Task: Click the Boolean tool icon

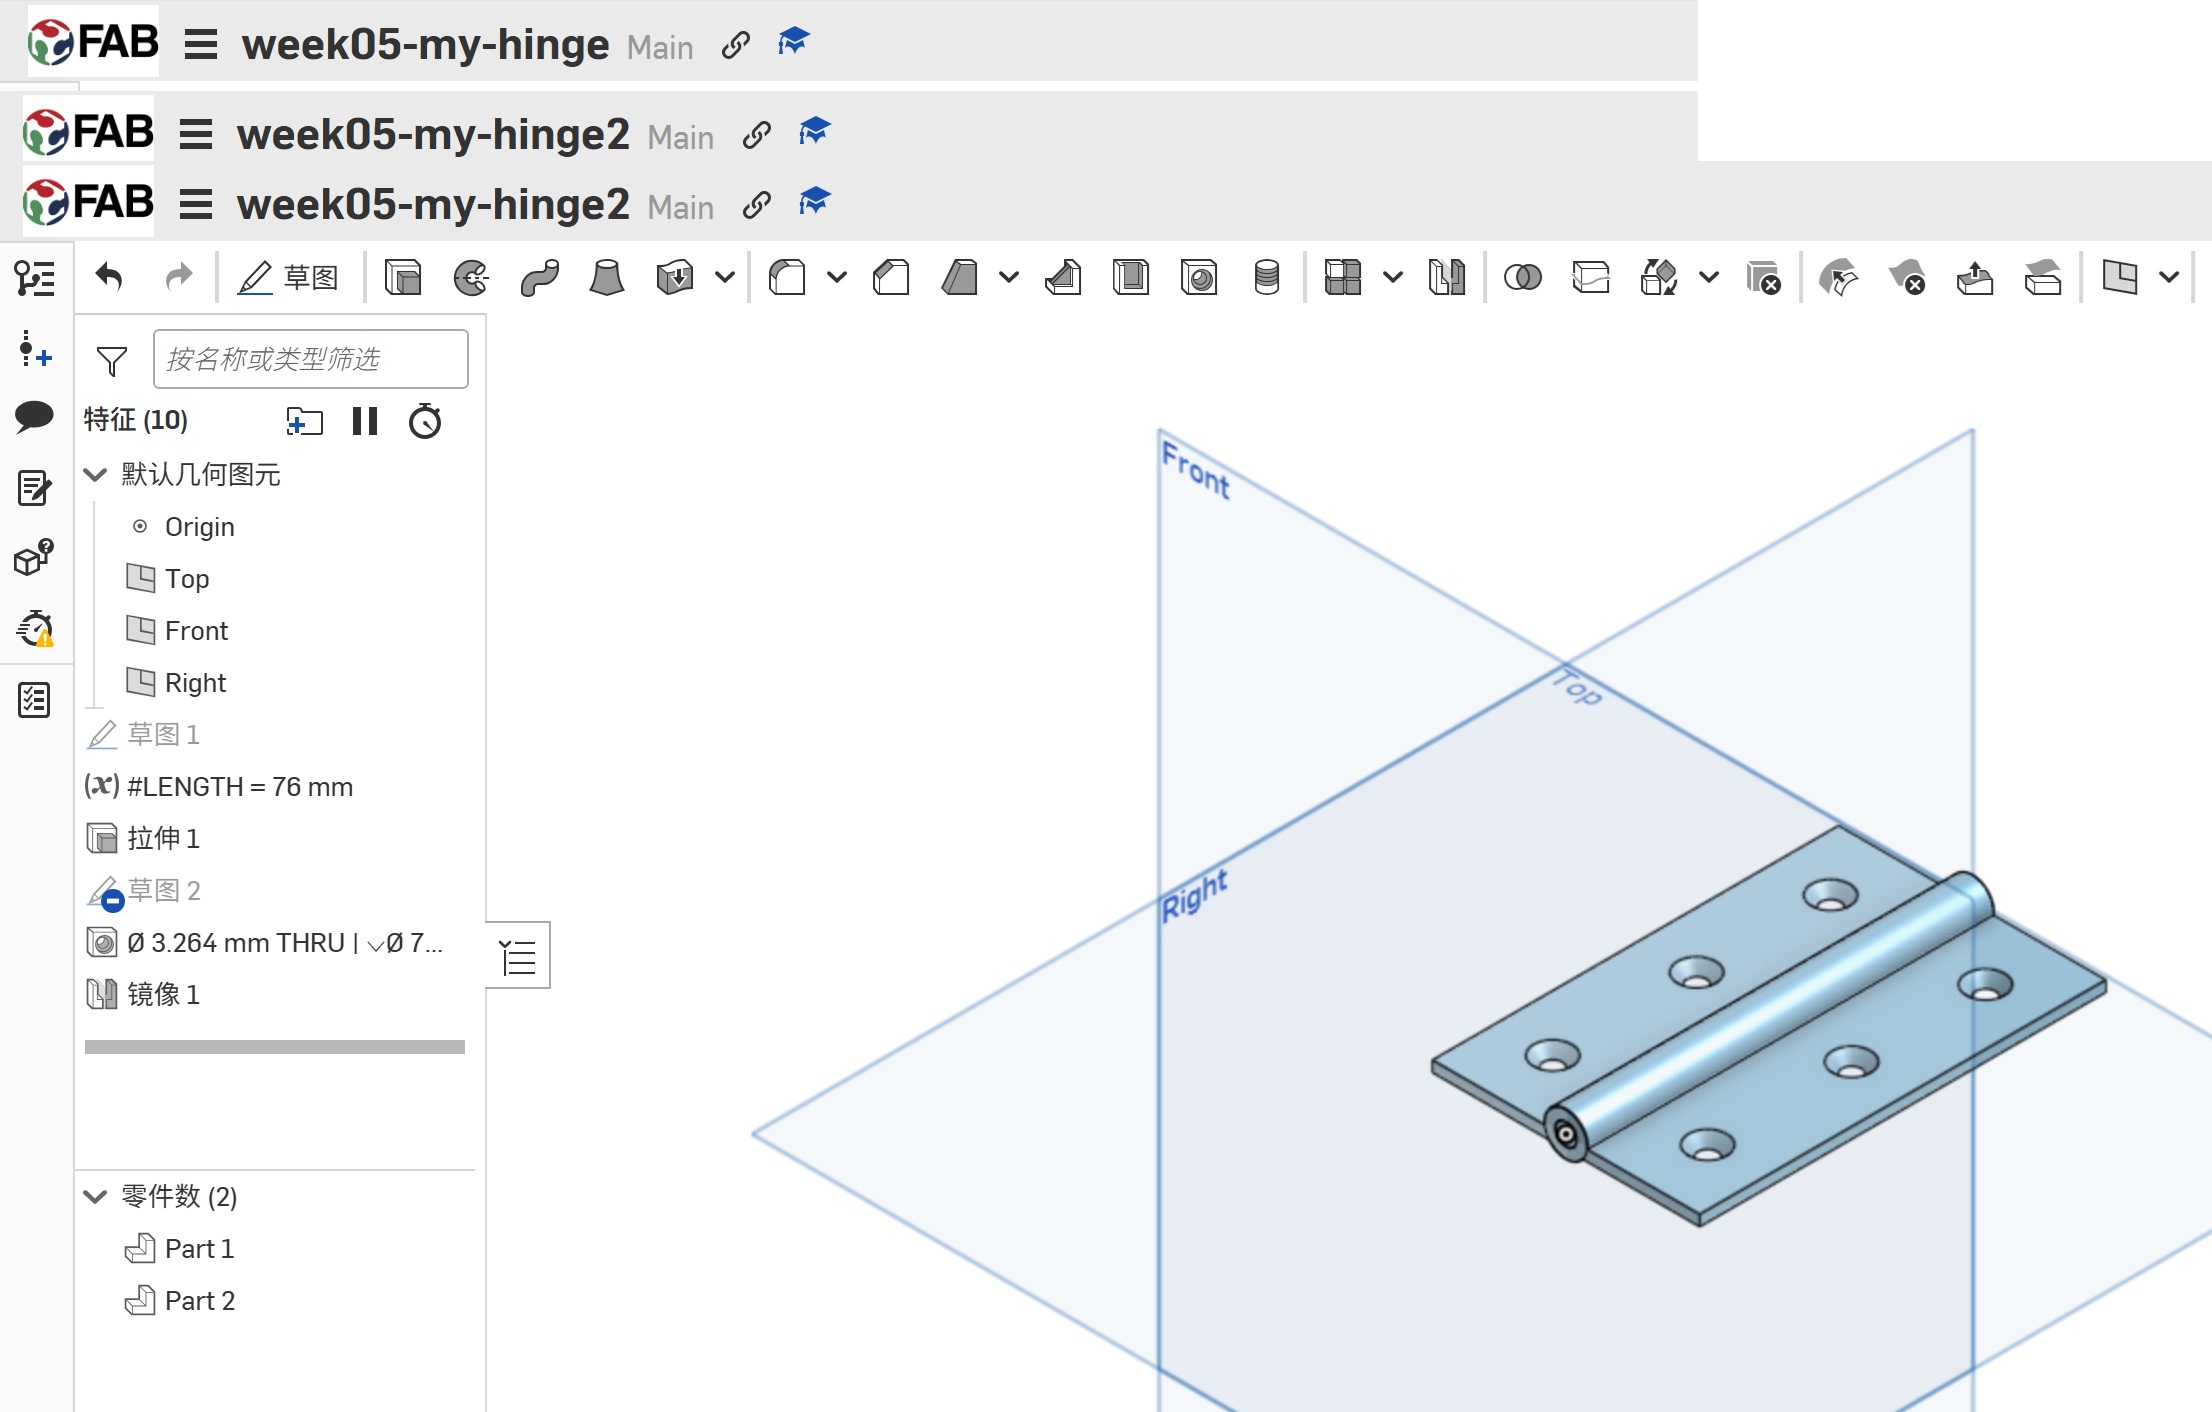Action: [x=1522, y=277]
